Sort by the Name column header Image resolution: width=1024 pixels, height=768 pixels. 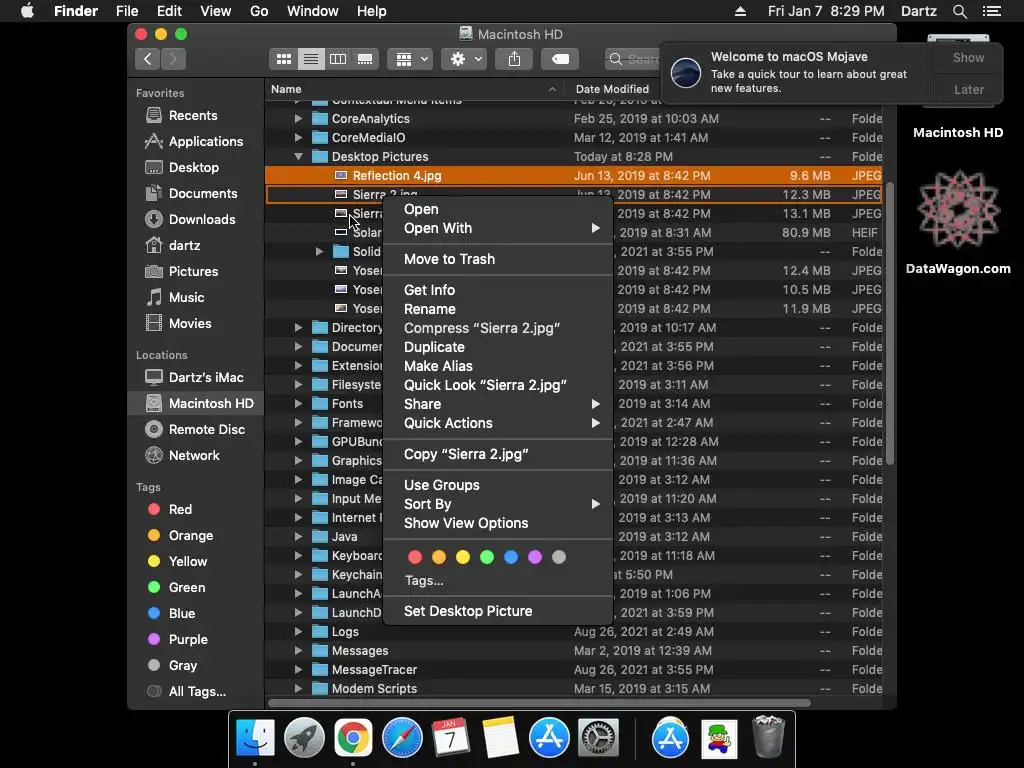pyautogui.click(x=414, y=89)
